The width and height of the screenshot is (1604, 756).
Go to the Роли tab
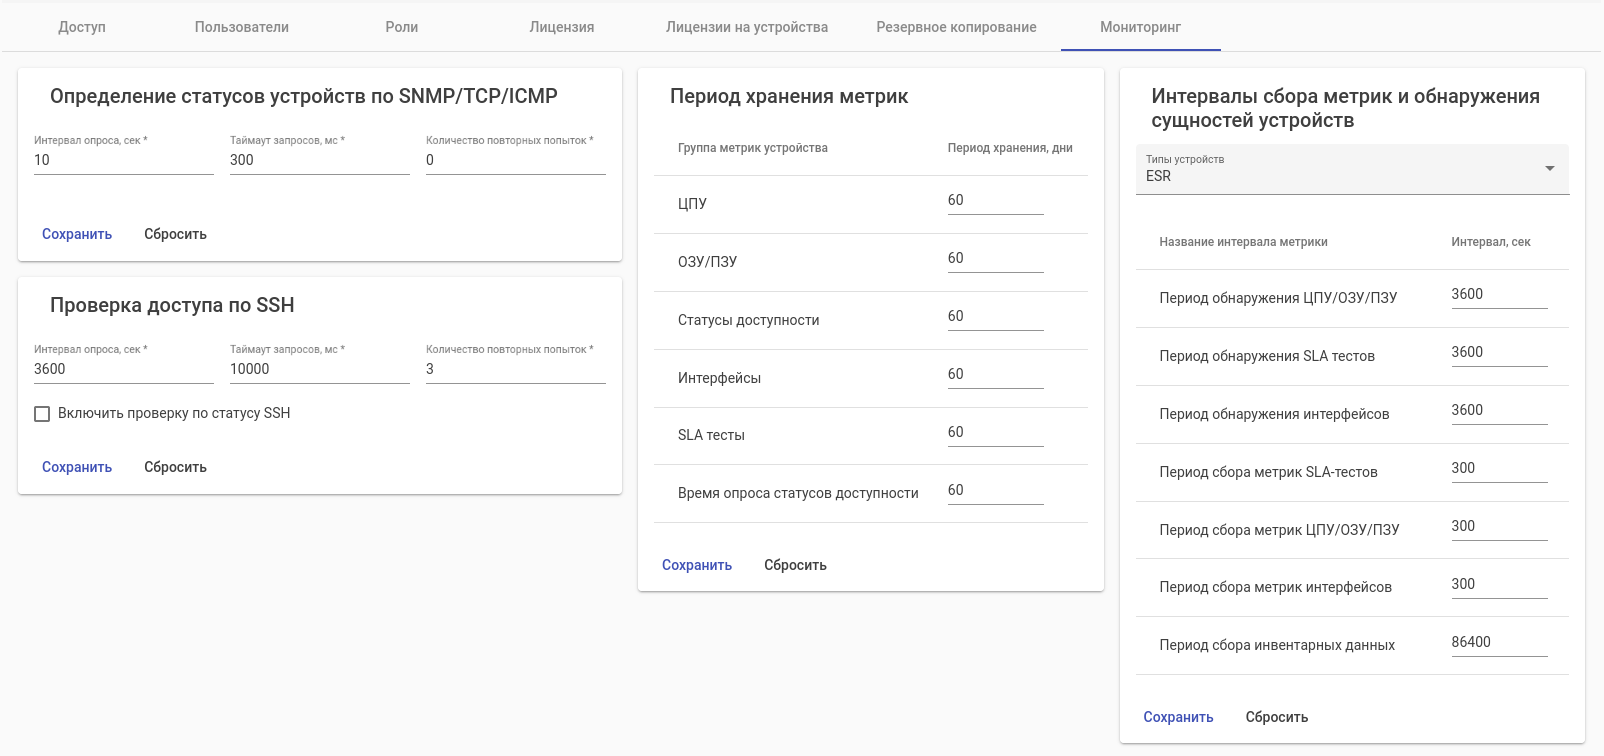point(402,27)
